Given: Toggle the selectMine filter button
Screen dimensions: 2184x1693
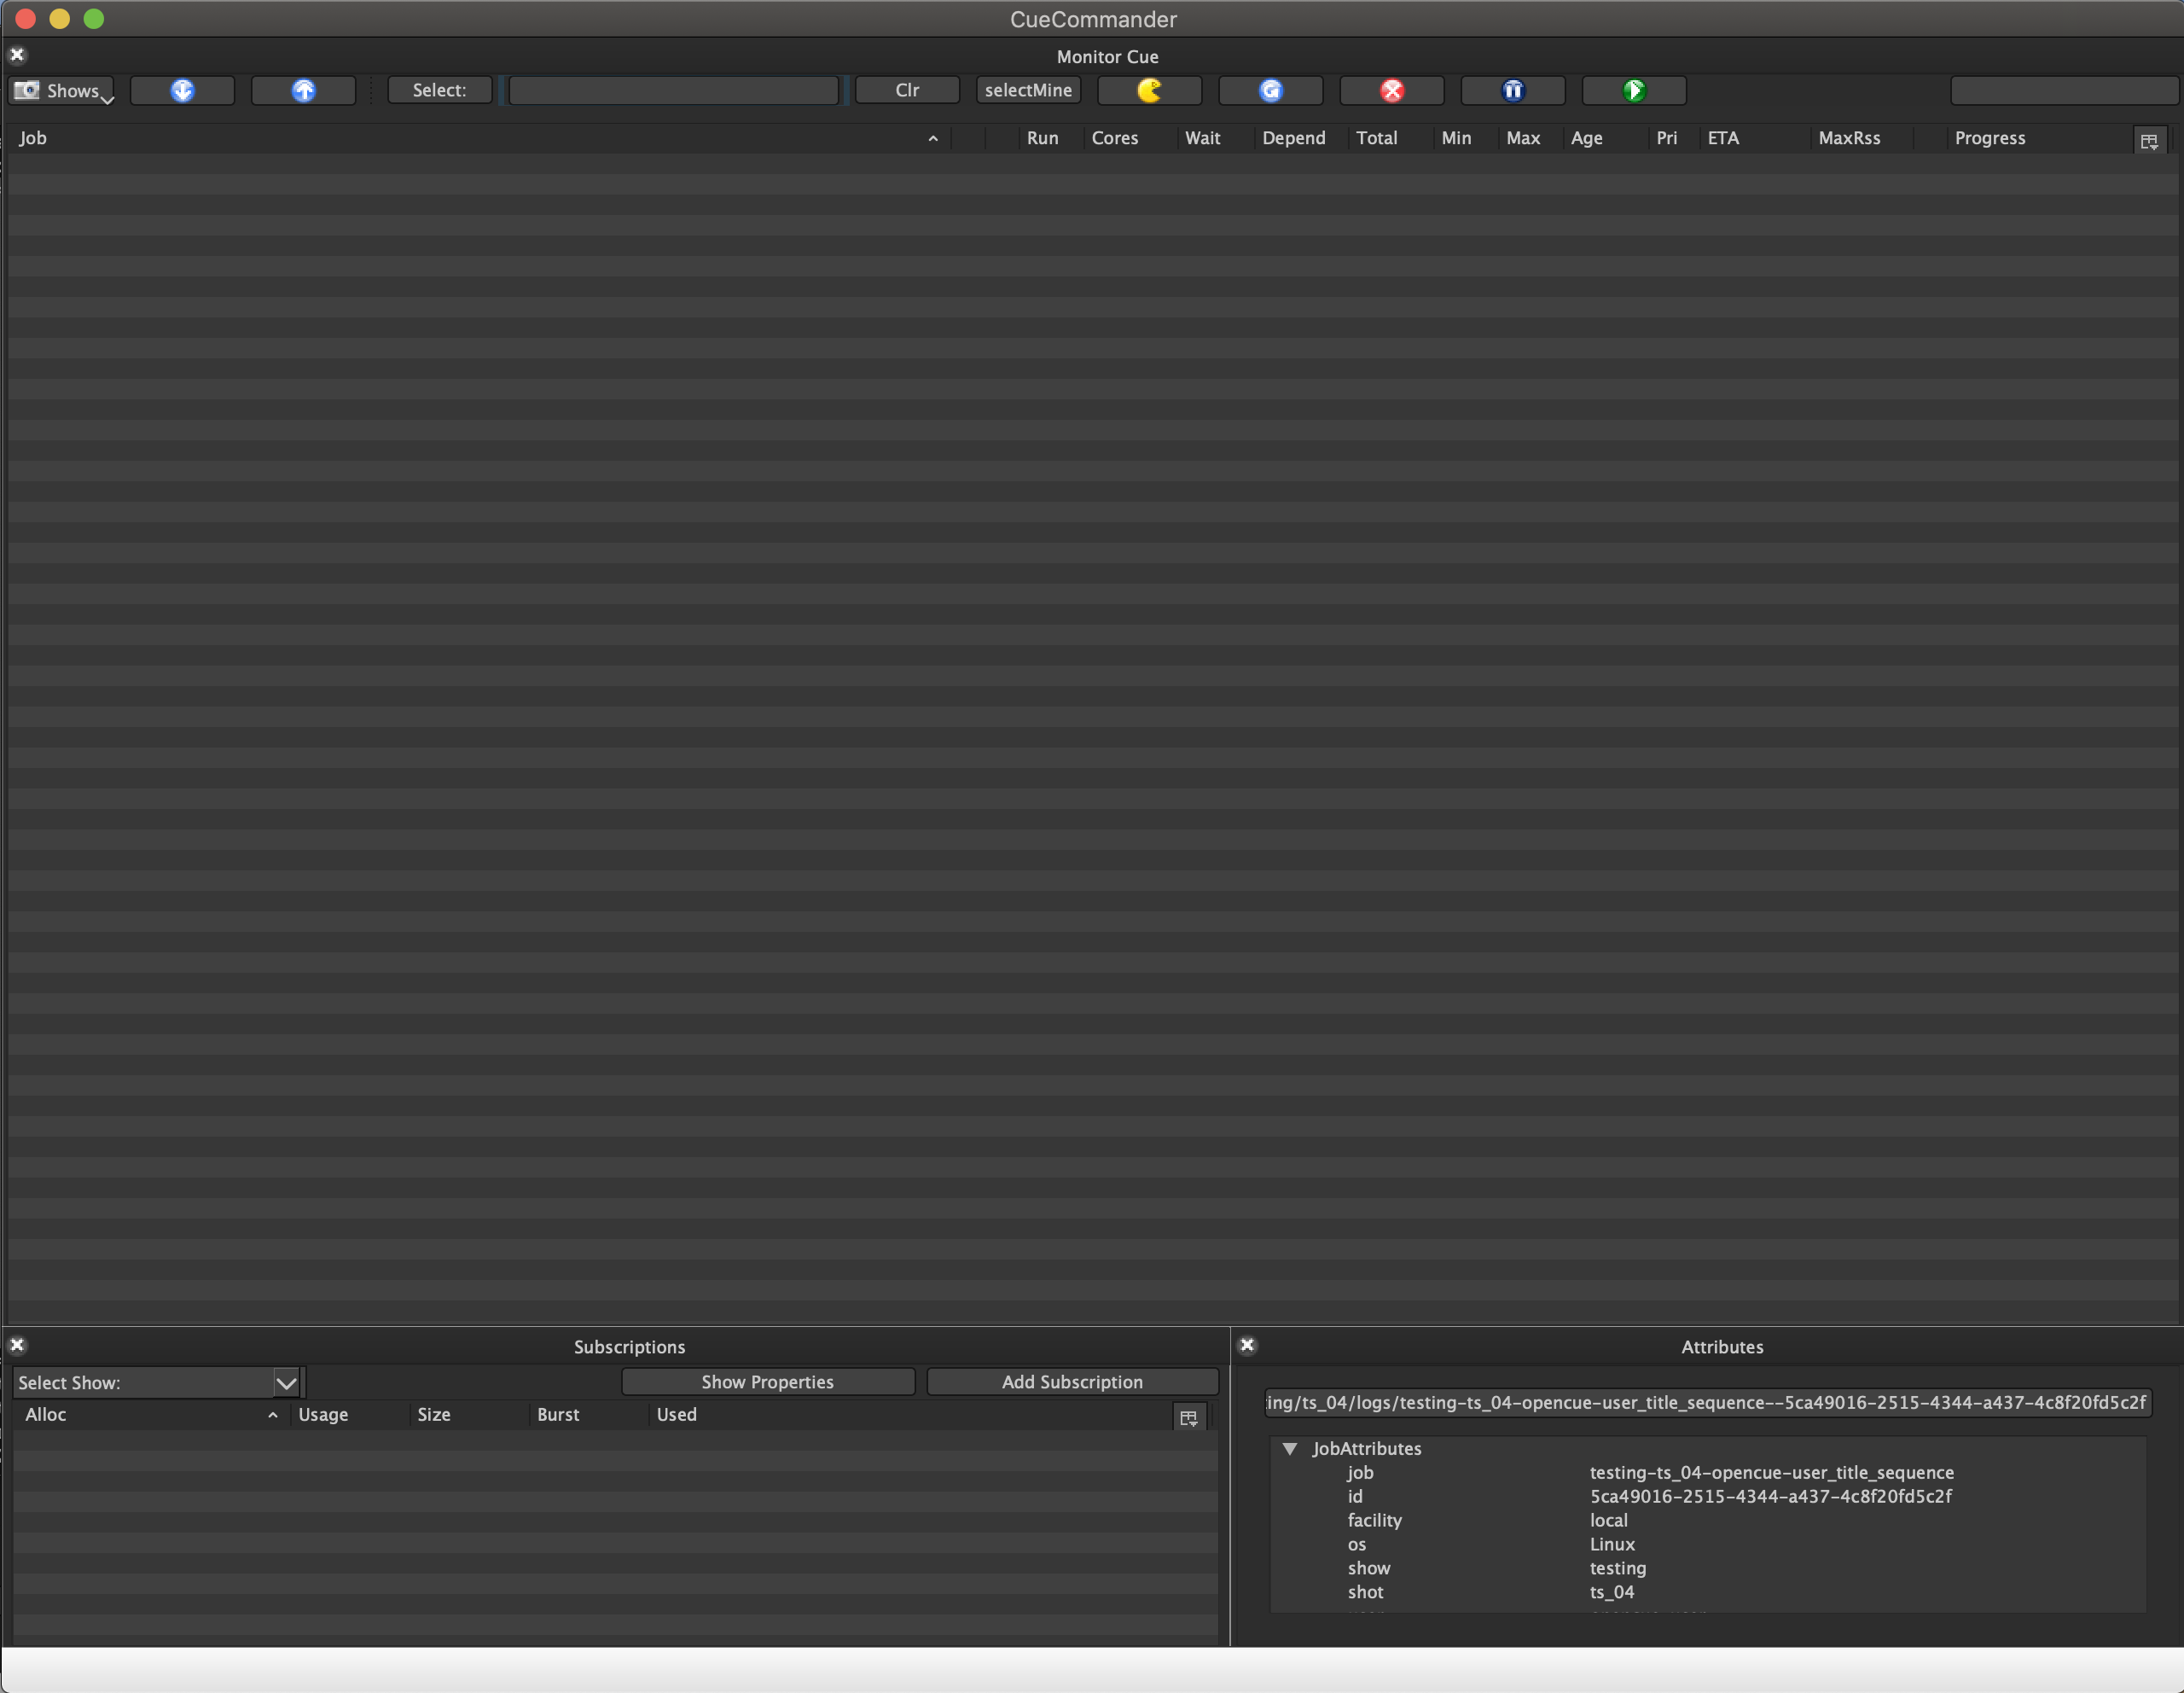Looking at the screenshot, I should pos(1031,89).
